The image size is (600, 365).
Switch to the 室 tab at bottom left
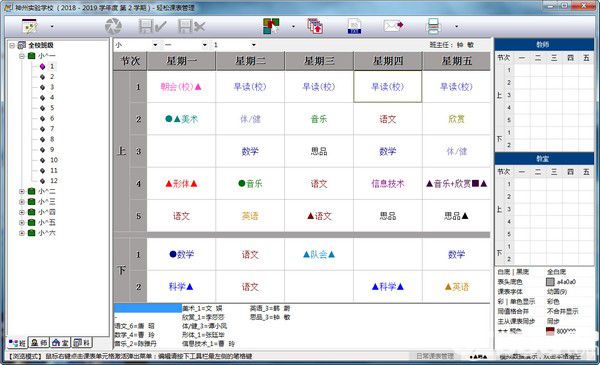[x=61, y=343]
